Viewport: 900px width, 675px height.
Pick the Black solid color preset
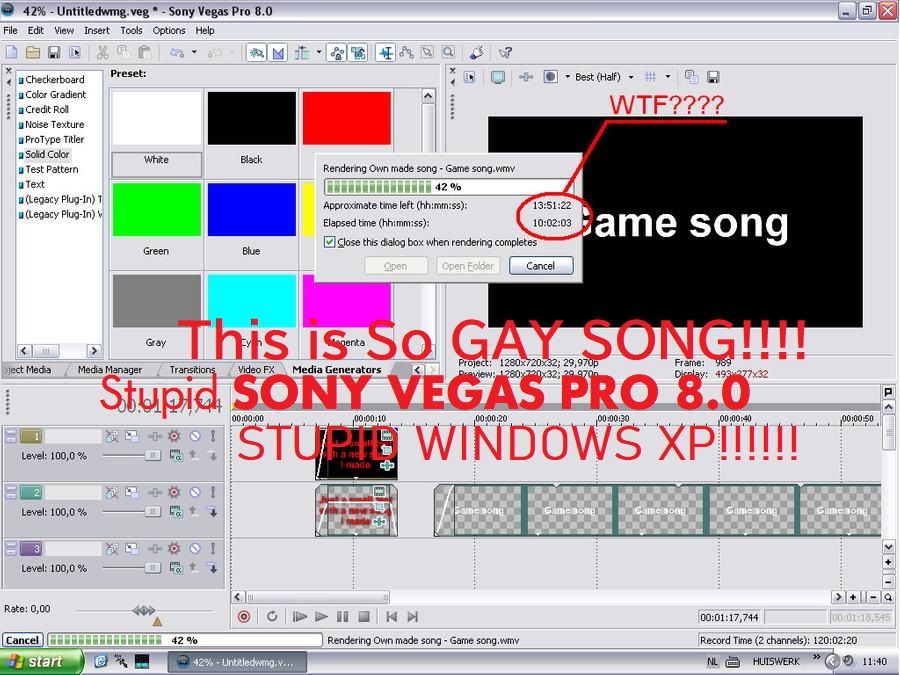click(252, 118)
